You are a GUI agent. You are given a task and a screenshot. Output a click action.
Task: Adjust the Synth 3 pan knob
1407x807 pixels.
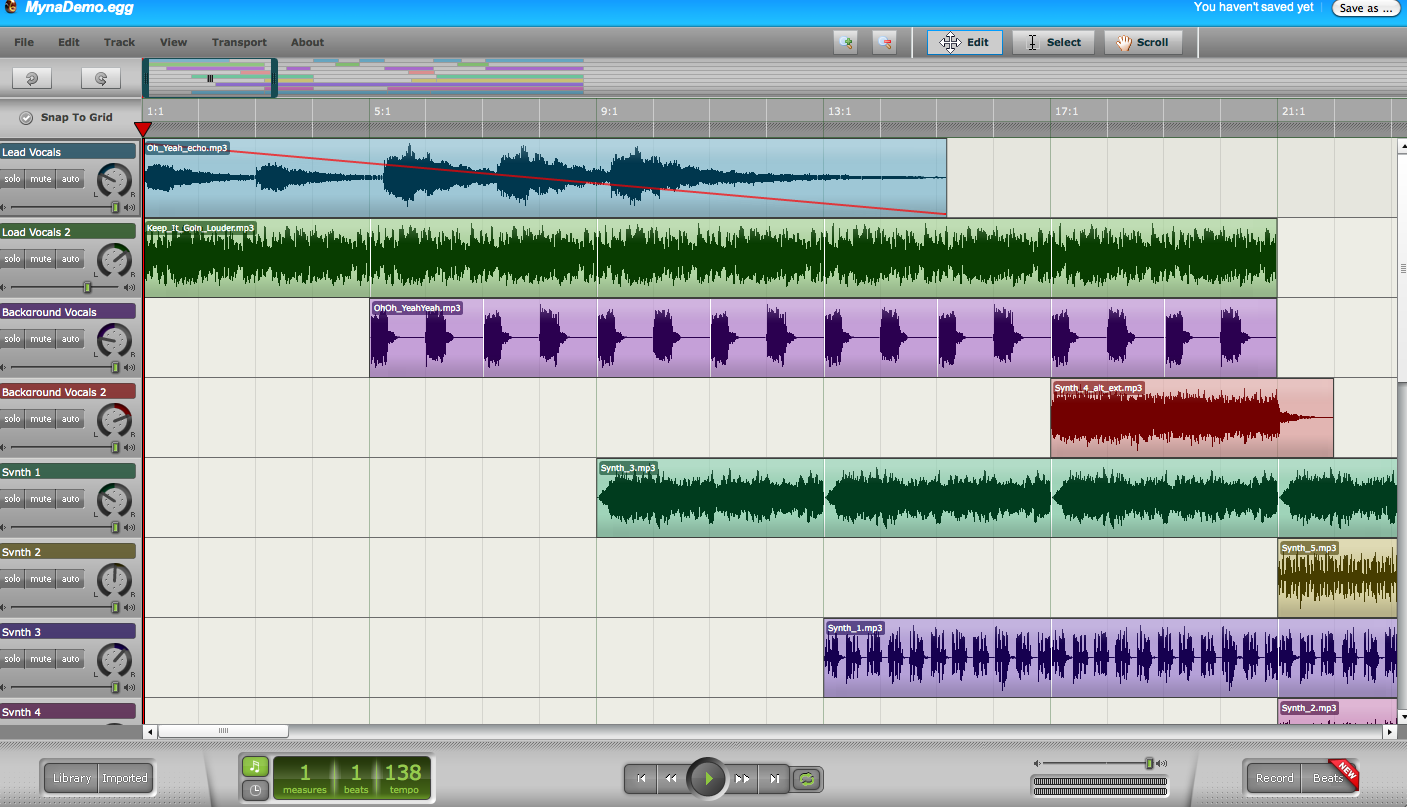(115, 659)
